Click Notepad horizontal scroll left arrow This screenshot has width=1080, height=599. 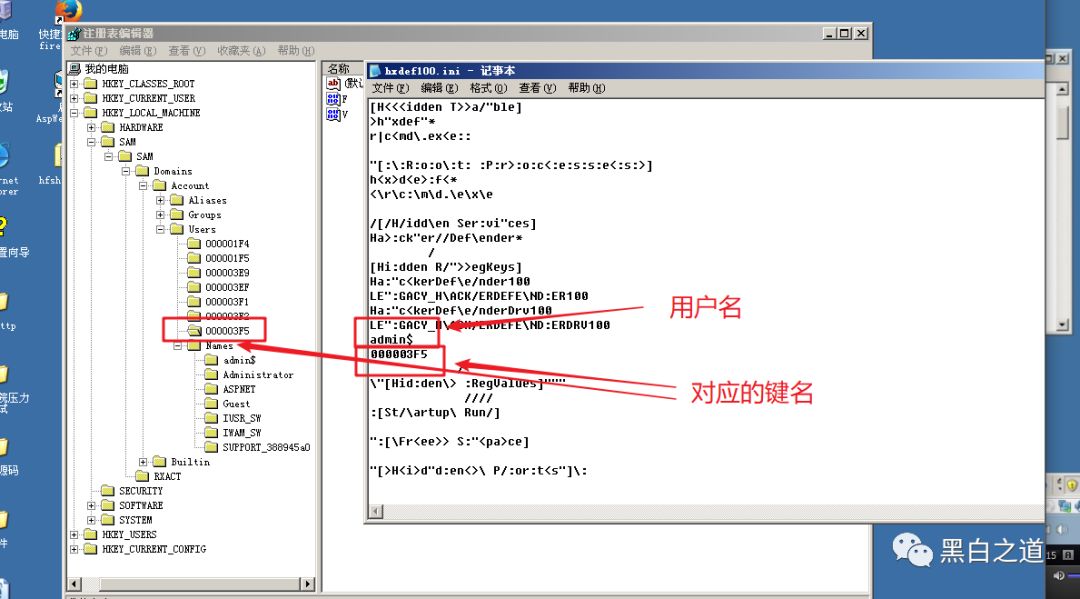coord(375,511)
